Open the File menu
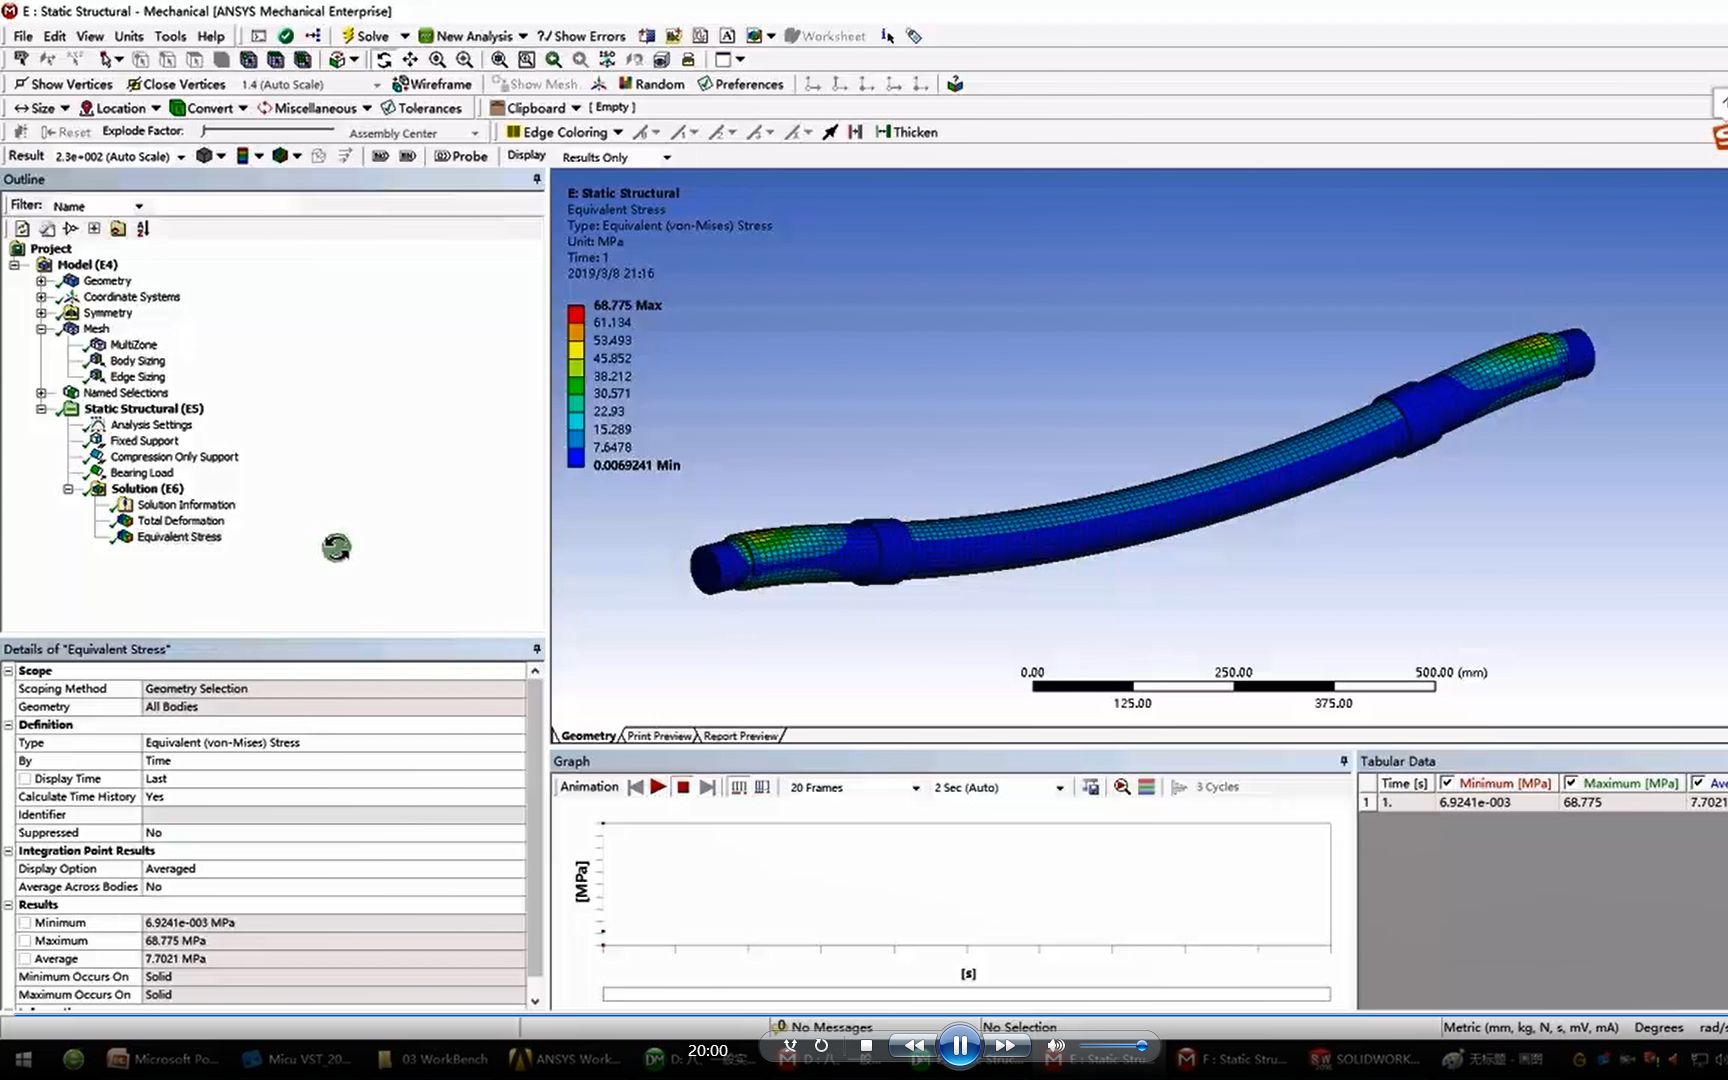 (x=23, y=36)
